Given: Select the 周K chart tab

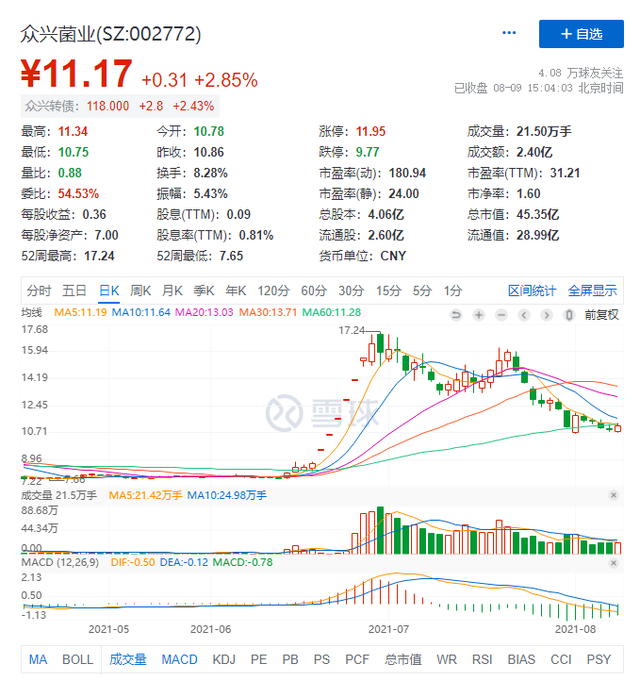Looking at the screenshot, I should (x=141, y=291).
